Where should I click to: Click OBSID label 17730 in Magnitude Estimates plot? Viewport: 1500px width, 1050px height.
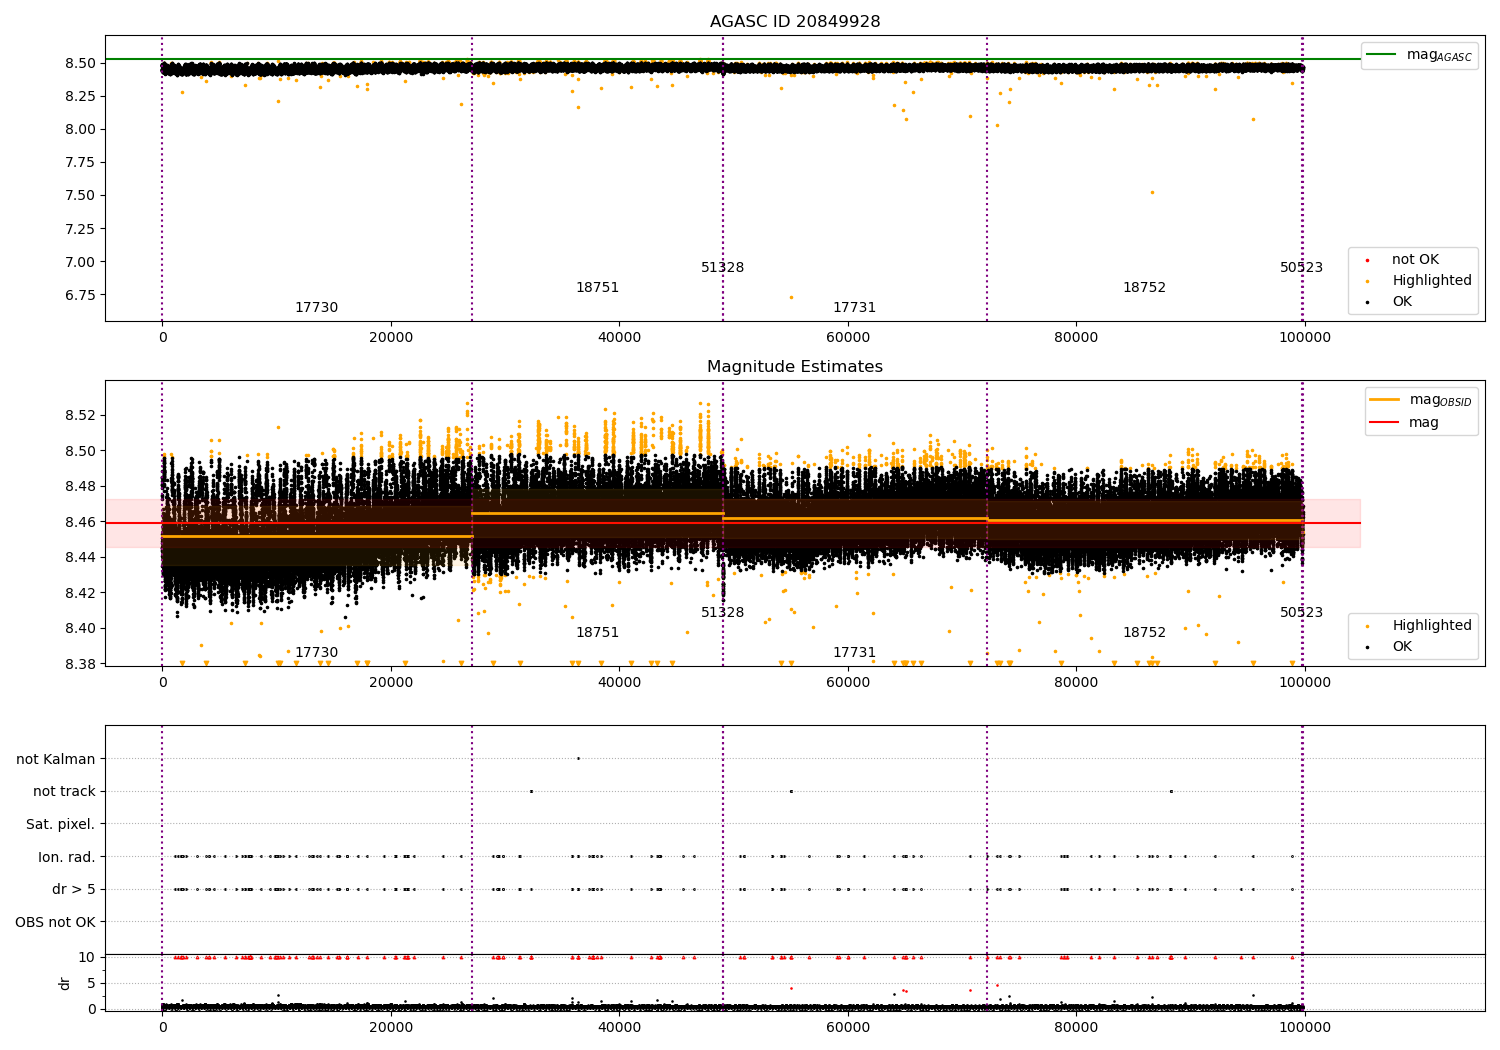(x=316, y=653)
